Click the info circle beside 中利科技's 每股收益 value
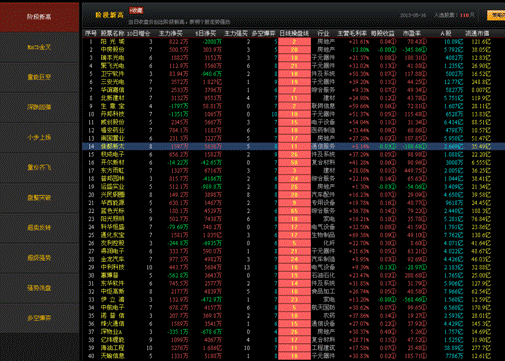Image resolution: width=505 pixels, height=361 pixels. [x=393, y=267]
